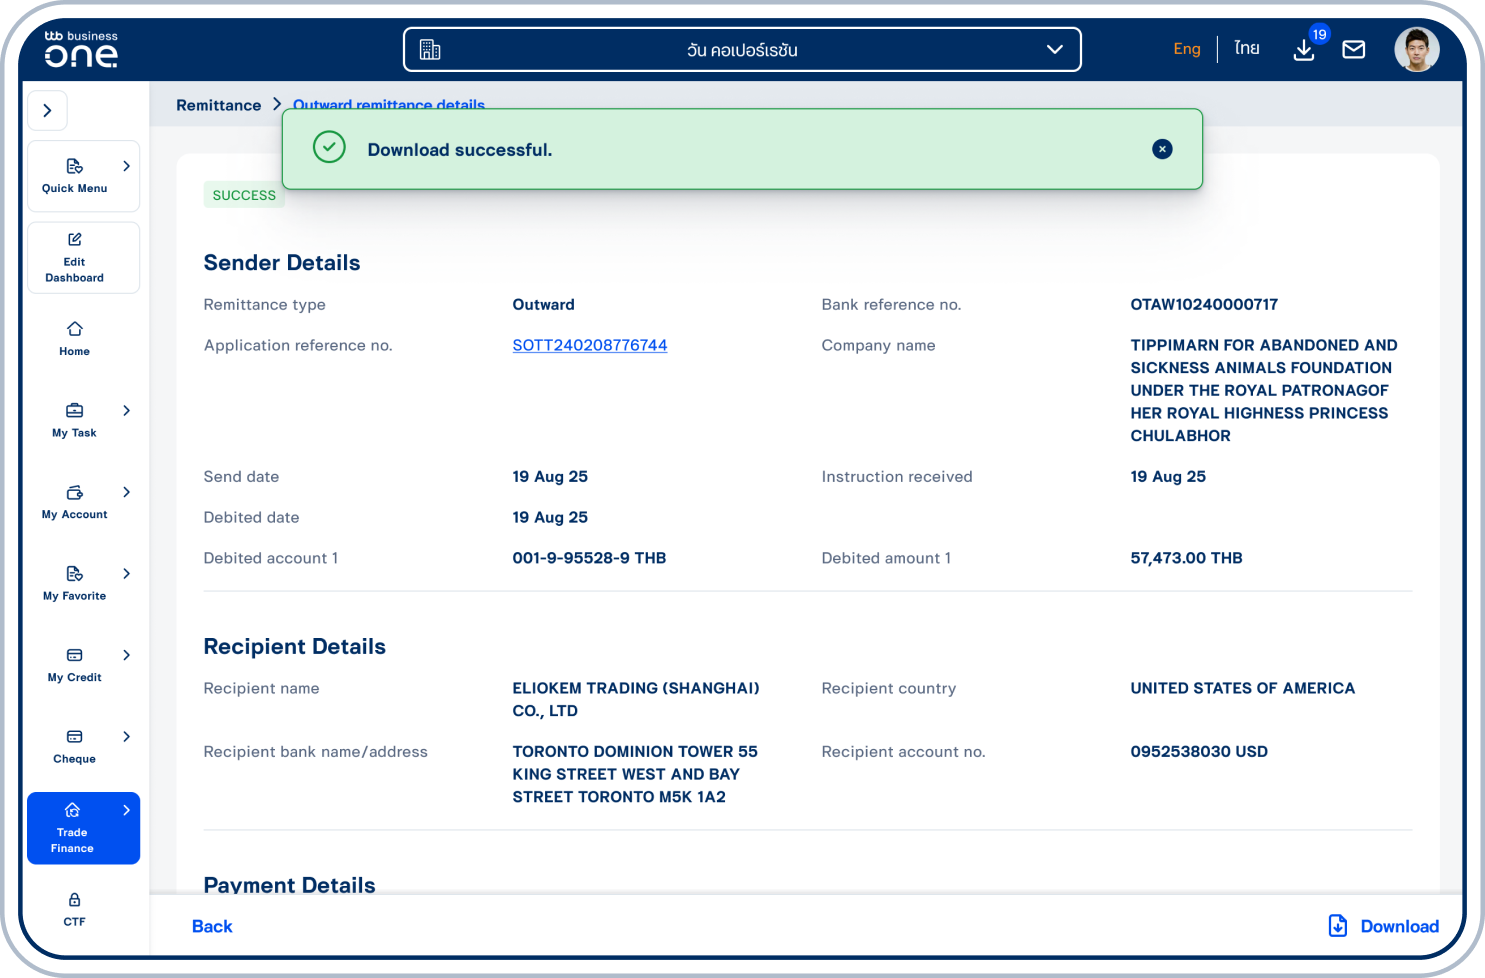Open CTF lock icon item
This screenshot has width=1485, height=978.
point(74,909)
